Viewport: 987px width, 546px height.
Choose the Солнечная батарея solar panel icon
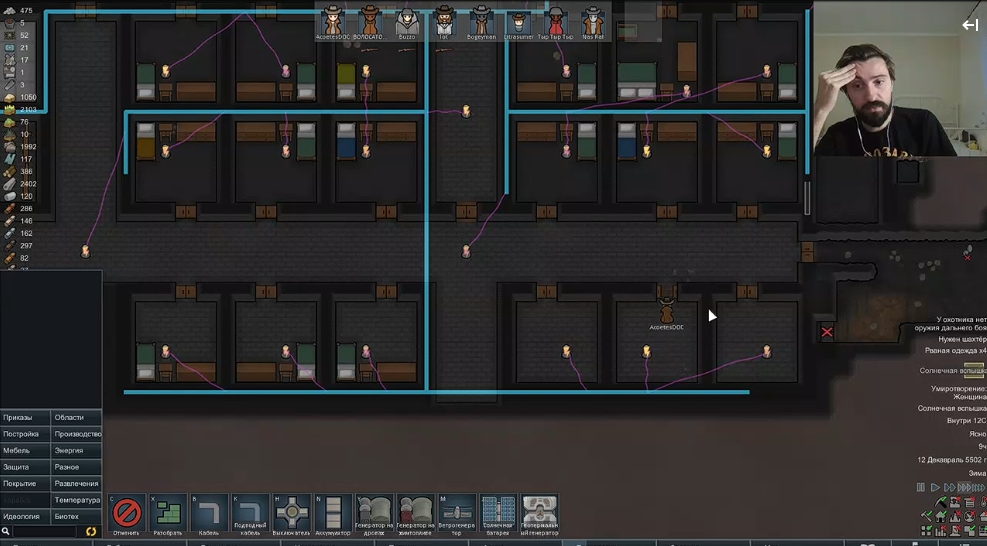(x=498, y=513)
